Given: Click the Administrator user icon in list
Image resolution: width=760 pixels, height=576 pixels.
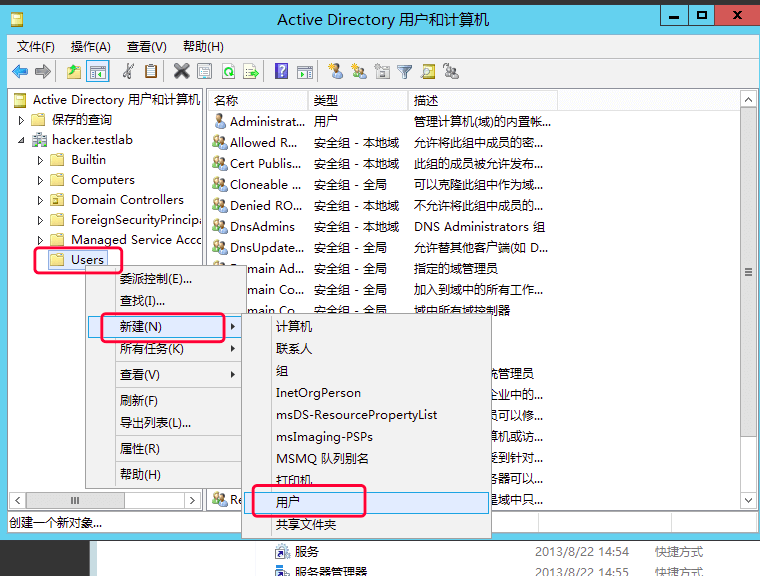Looking at the screenshot, I should coord(220,121).
